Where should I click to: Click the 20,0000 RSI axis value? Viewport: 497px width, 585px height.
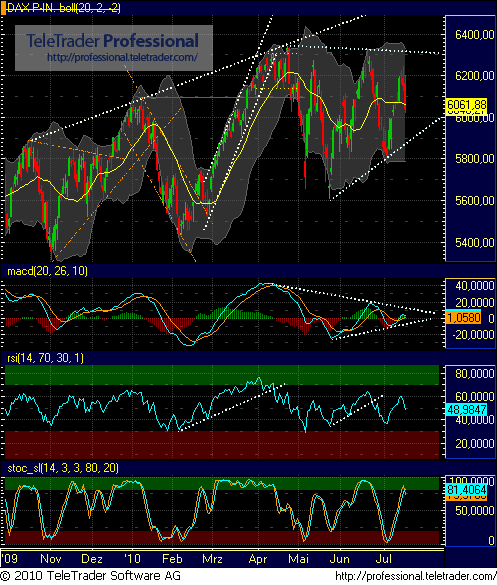(475, 444)
